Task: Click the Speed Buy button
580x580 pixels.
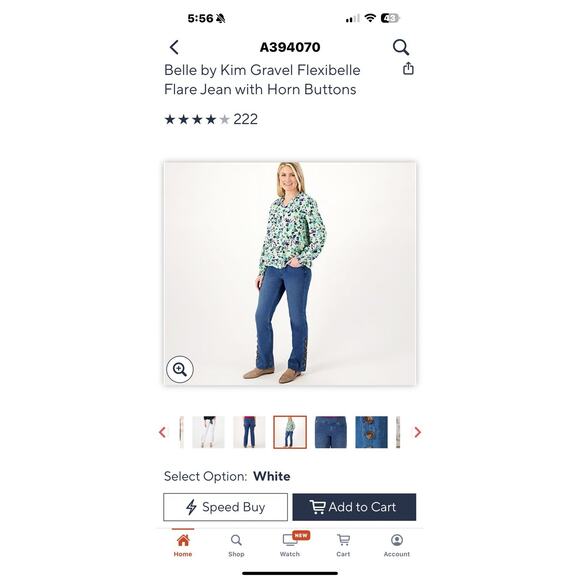Action: click(x=225, y=507)
